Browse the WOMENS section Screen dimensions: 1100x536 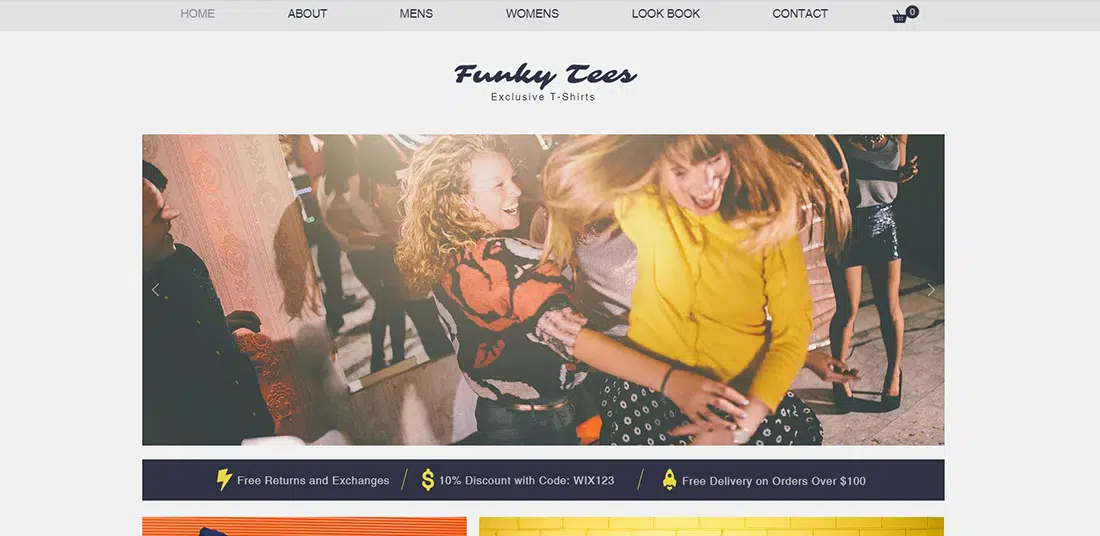(x=532, y=13)
